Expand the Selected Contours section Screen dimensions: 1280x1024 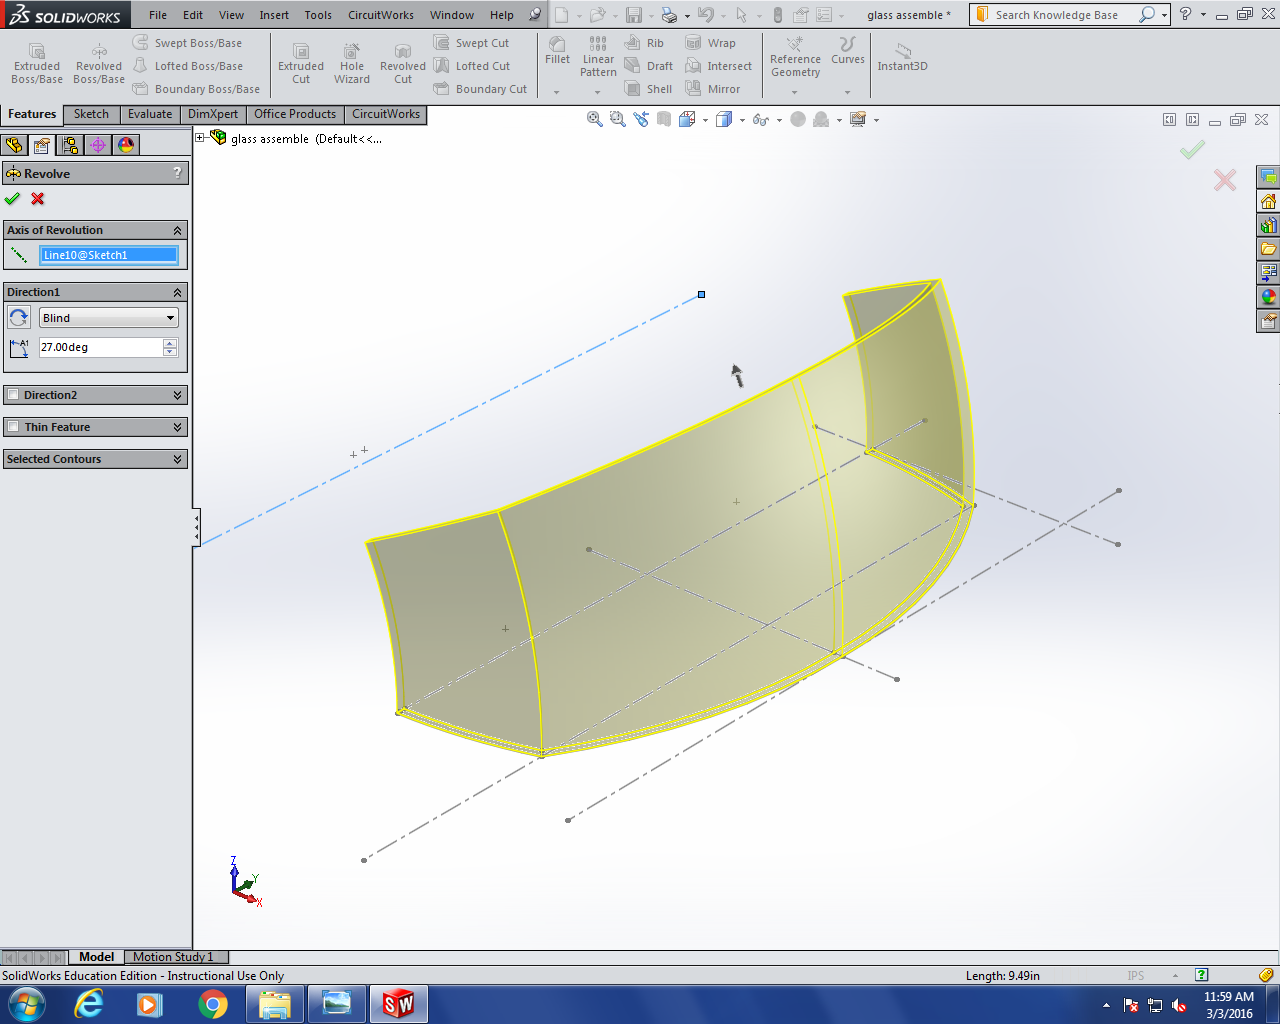tap(177, 459)
